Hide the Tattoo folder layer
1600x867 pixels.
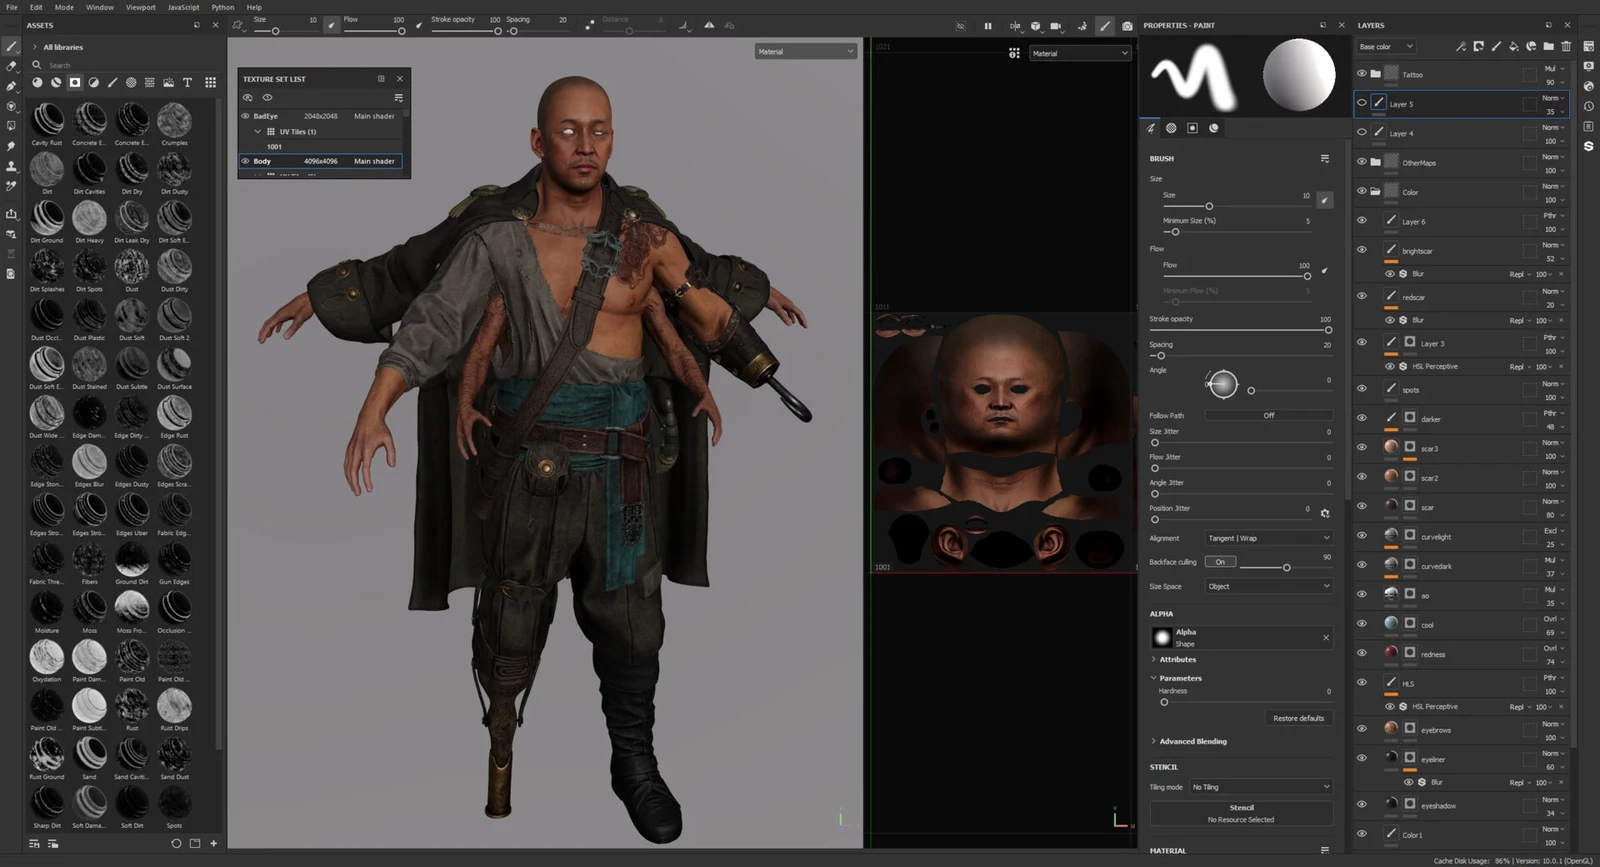(1361, 73)
